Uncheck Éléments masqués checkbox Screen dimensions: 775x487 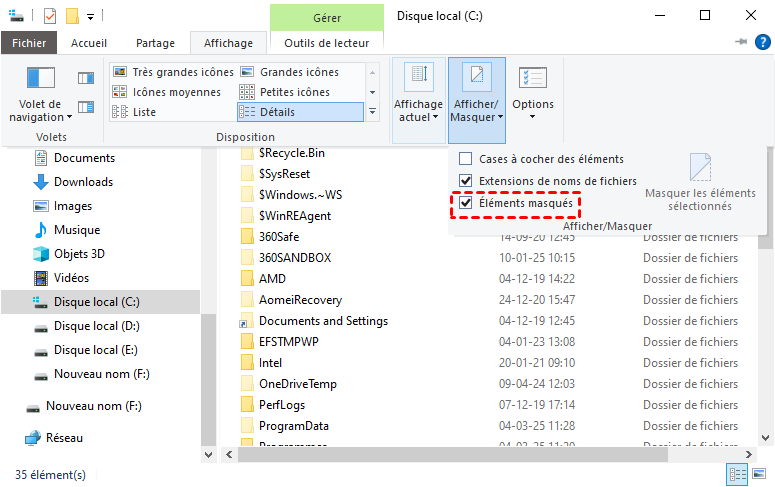click(x=466, y=203)
